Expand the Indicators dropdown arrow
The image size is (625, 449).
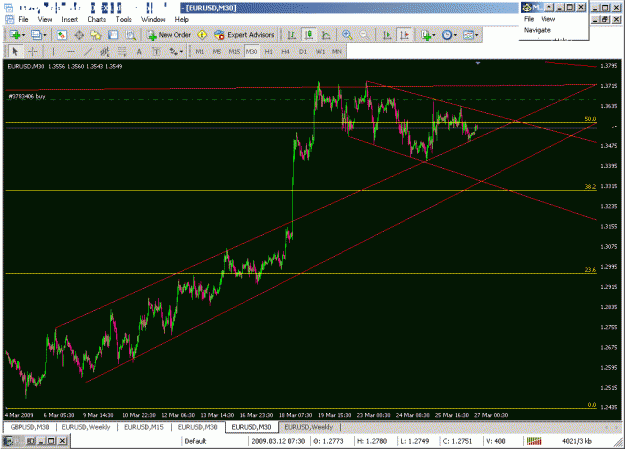(x=434, y=35)
